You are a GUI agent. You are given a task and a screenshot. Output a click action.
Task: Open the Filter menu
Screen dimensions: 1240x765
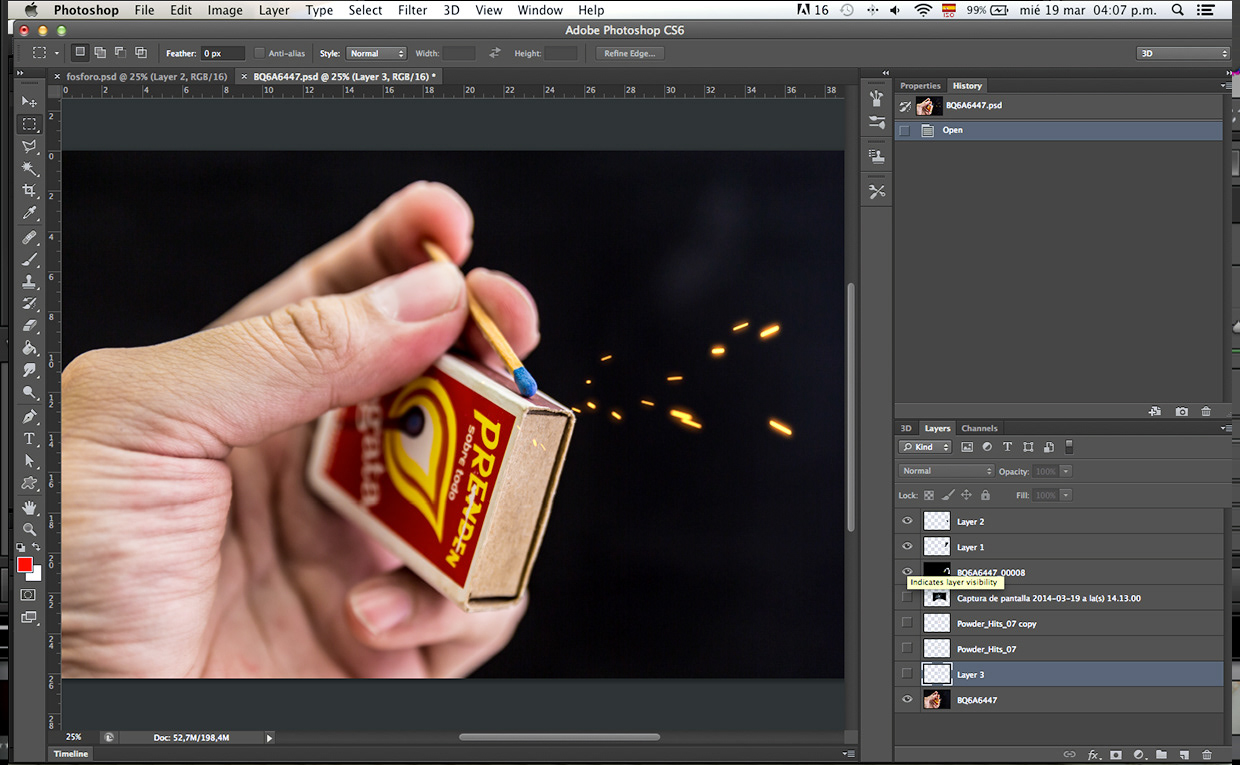pyautogui.click(x=412, y=10)
